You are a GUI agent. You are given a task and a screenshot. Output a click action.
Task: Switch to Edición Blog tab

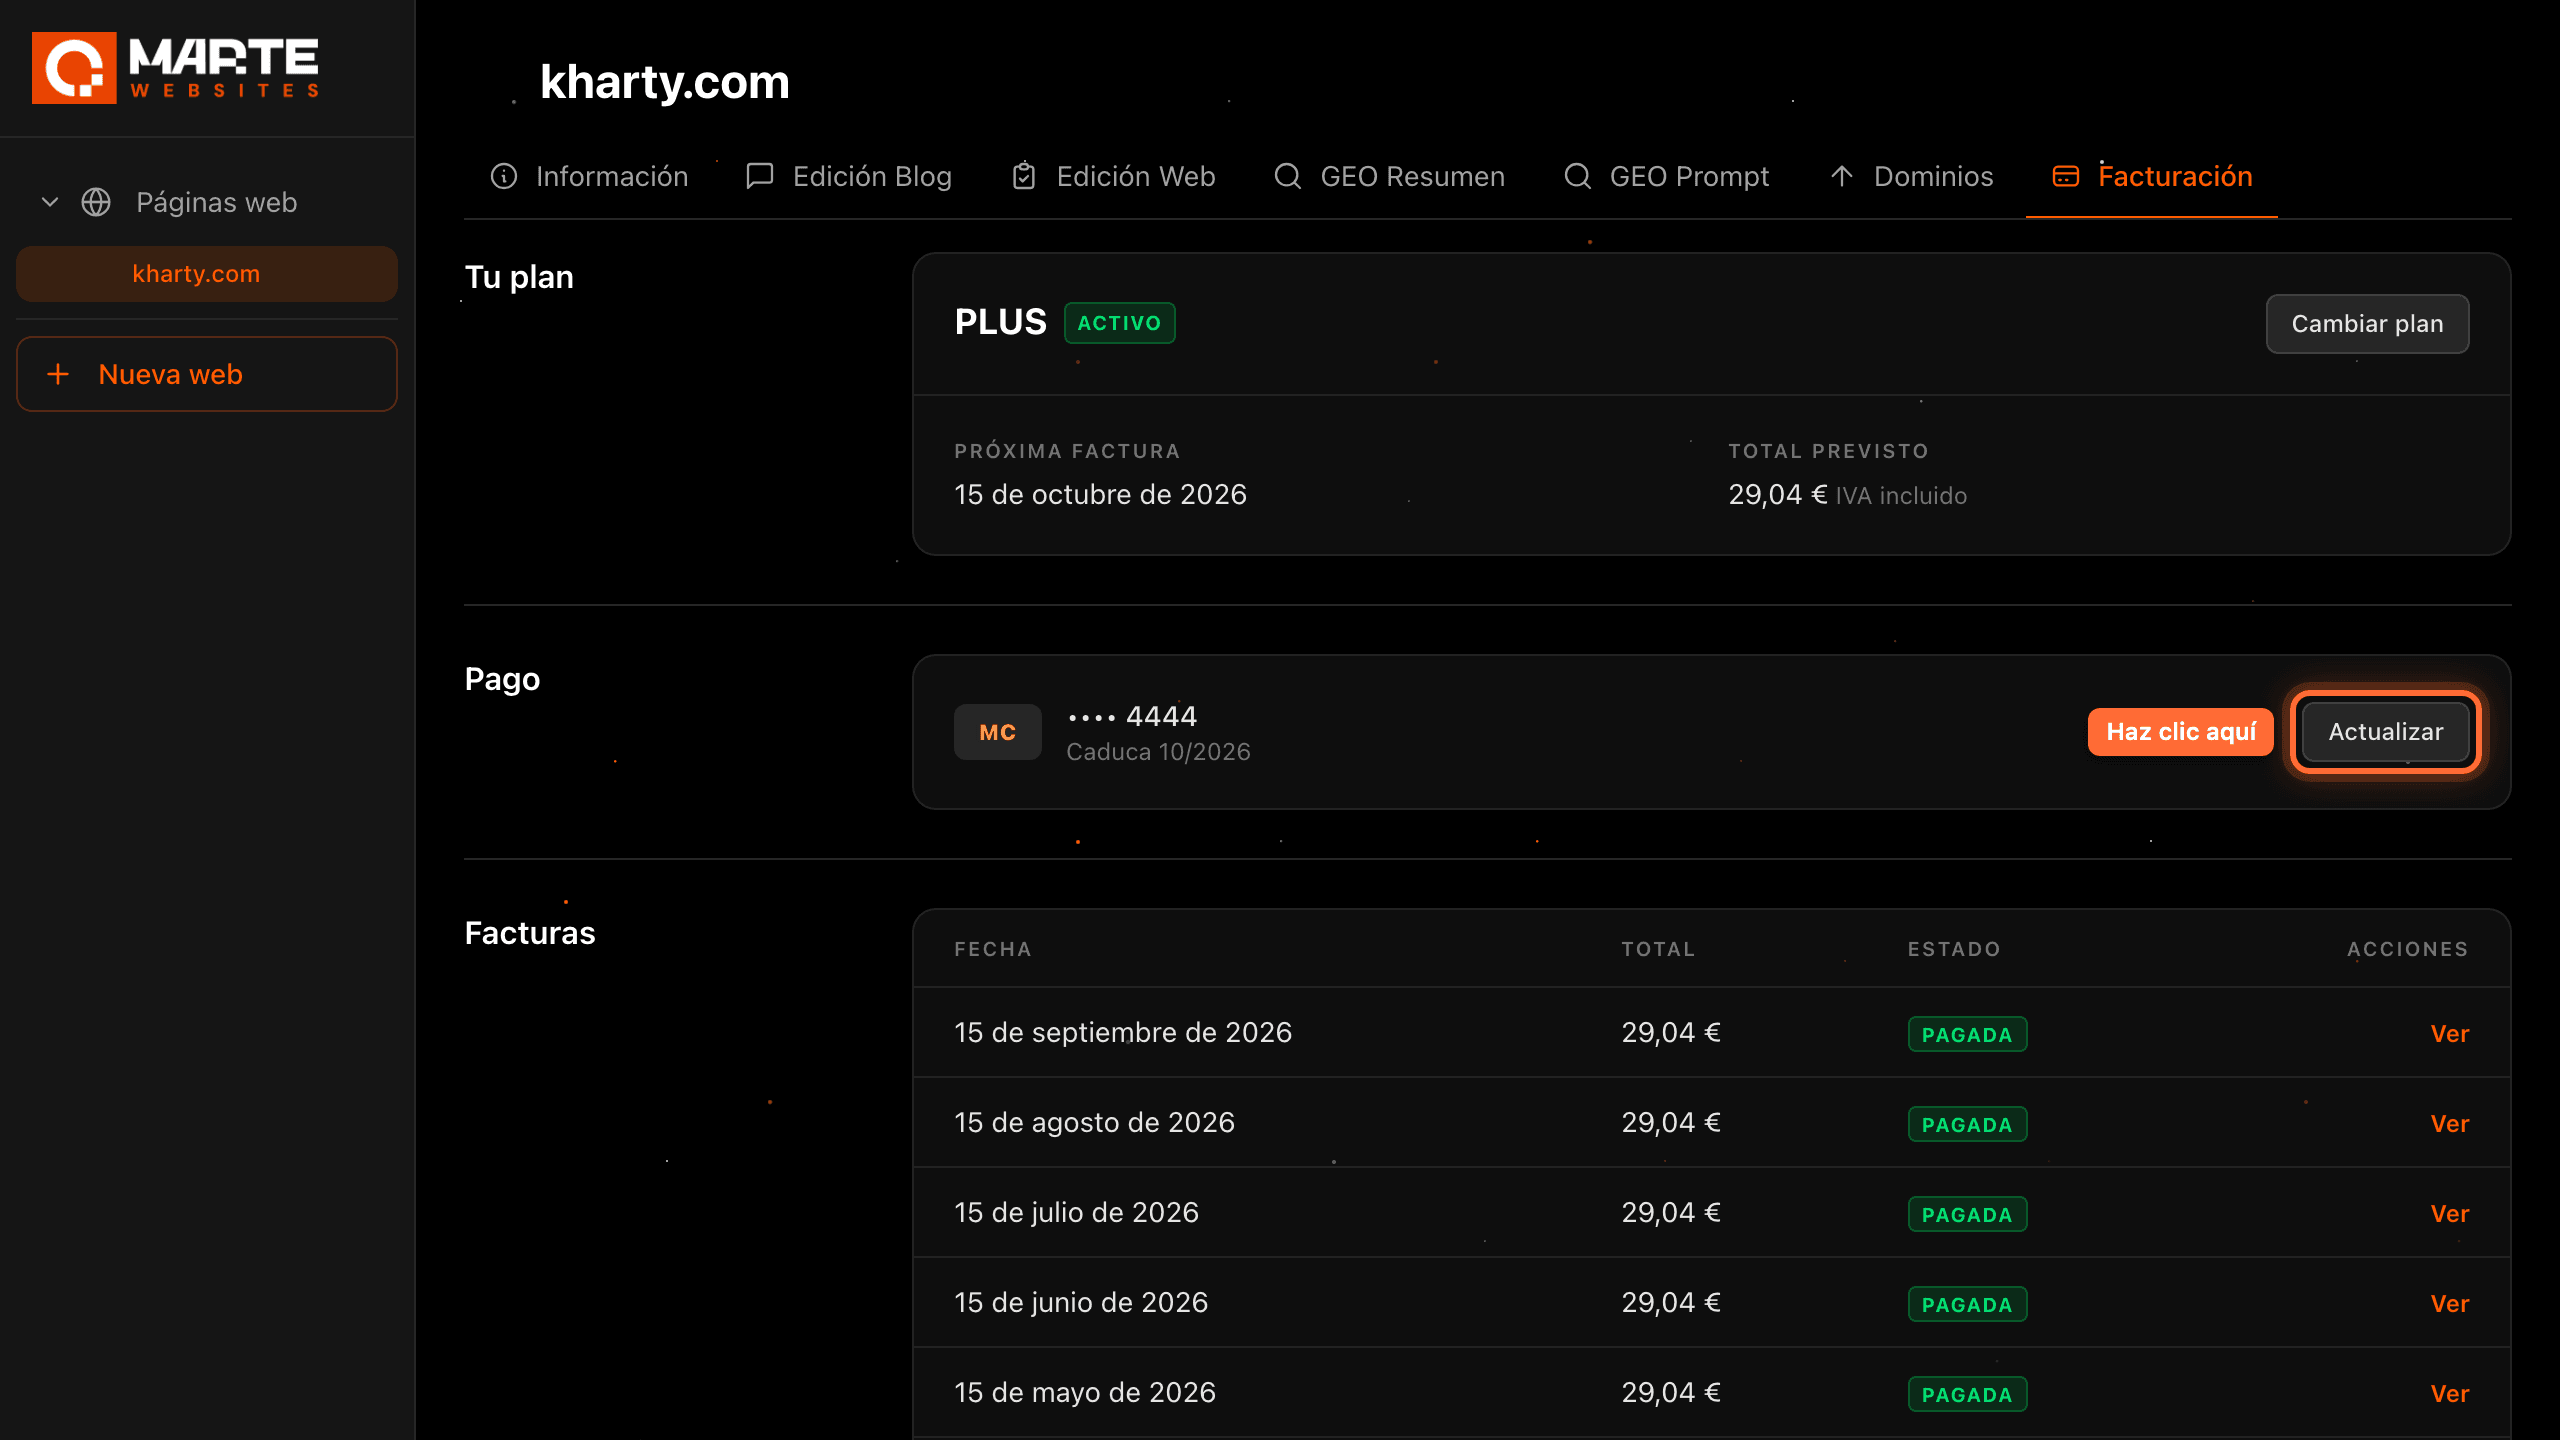850,176
